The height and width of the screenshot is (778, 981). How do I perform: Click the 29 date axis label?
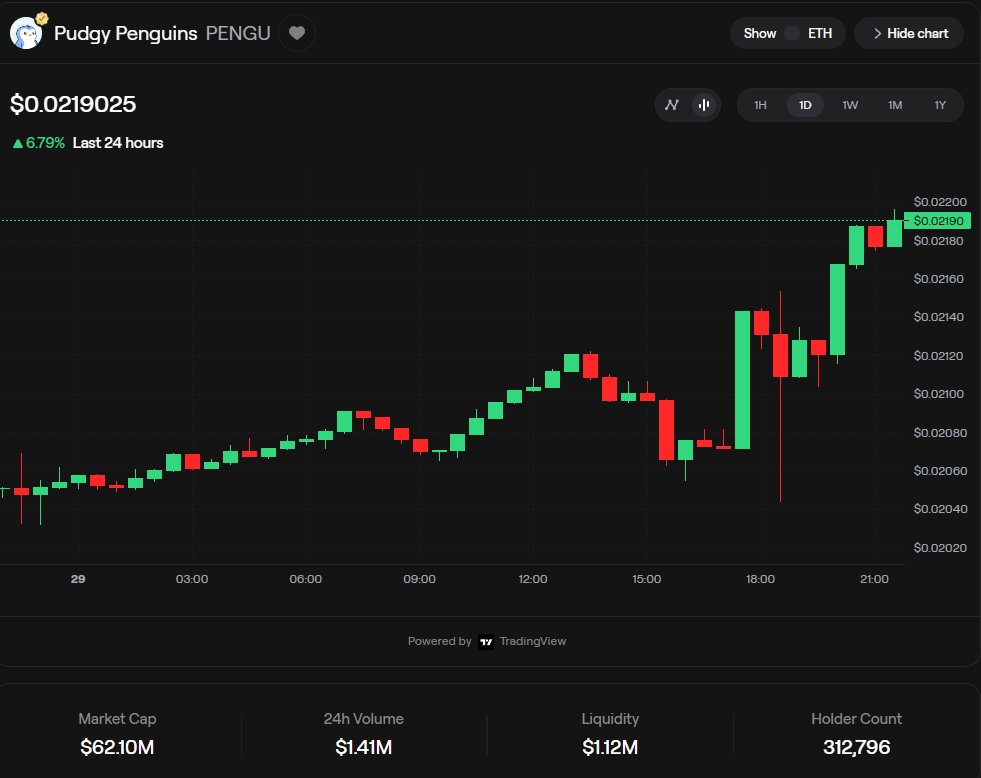click(78, 579)
